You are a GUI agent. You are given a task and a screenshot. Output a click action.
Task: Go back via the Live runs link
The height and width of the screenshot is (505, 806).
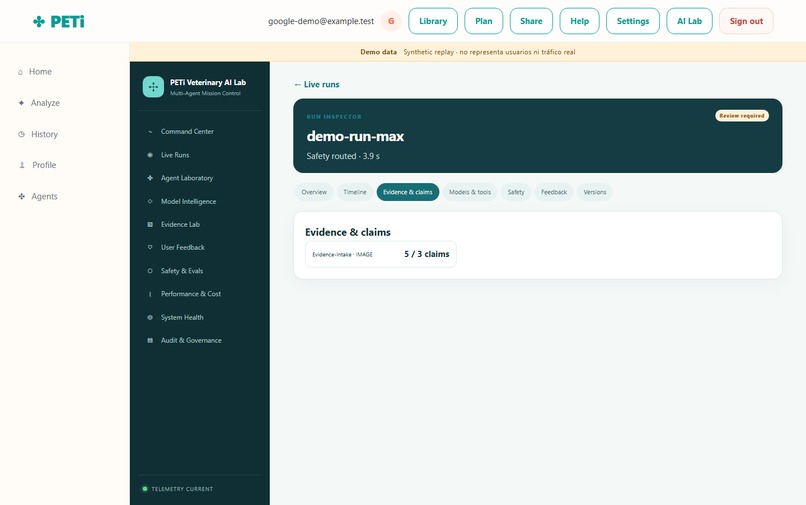click(x=317, y=84)
